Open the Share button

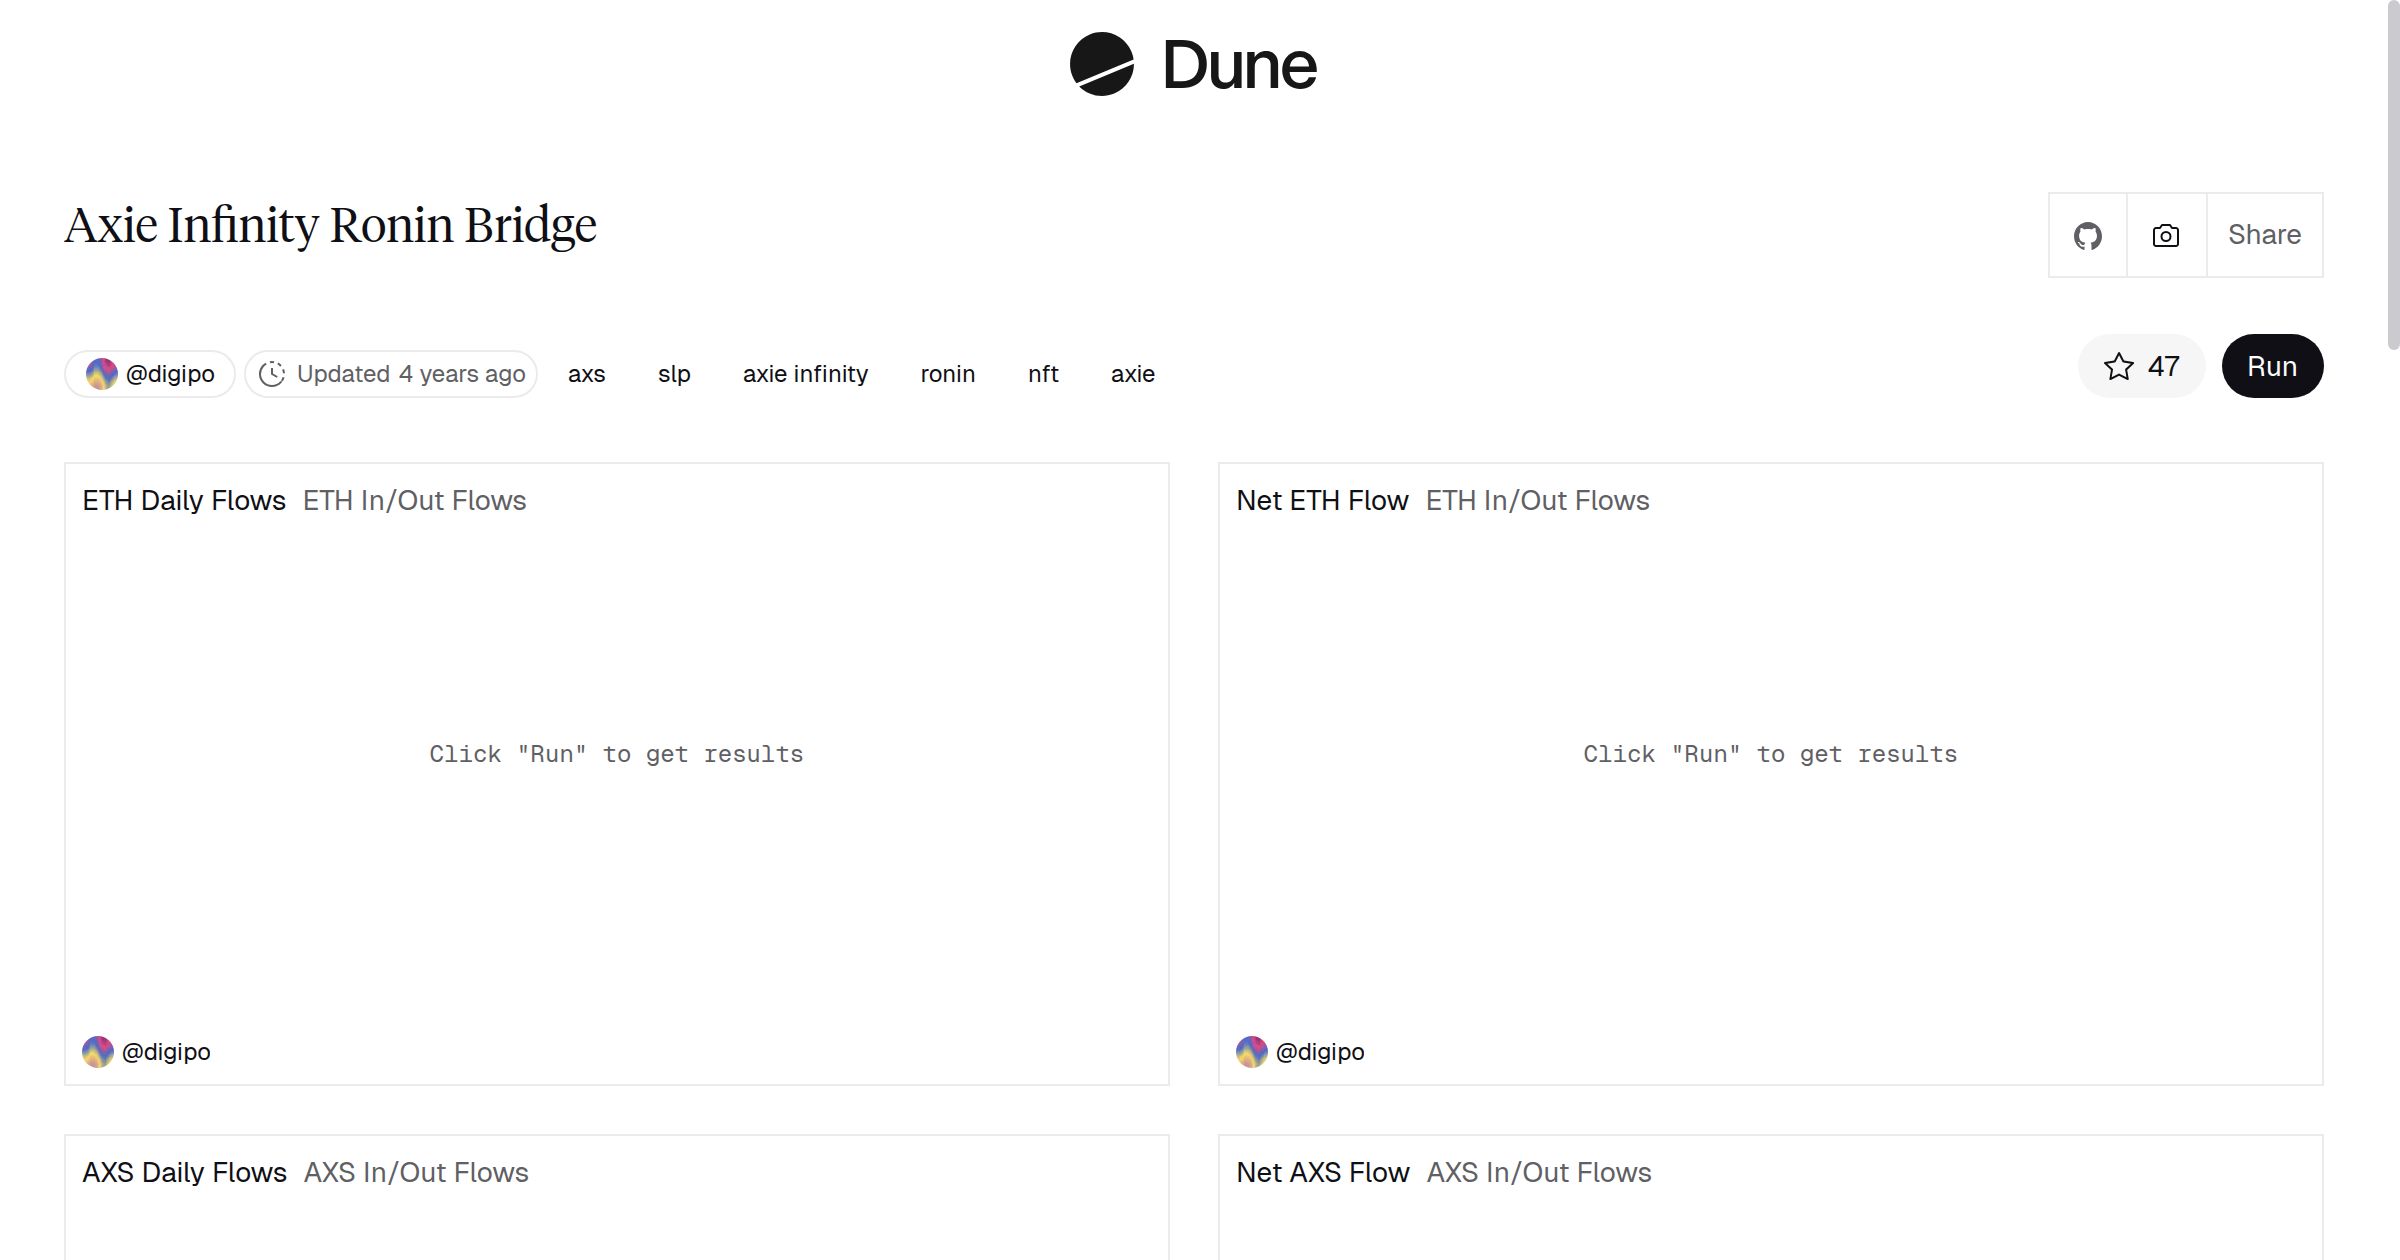coord(2263,235)
